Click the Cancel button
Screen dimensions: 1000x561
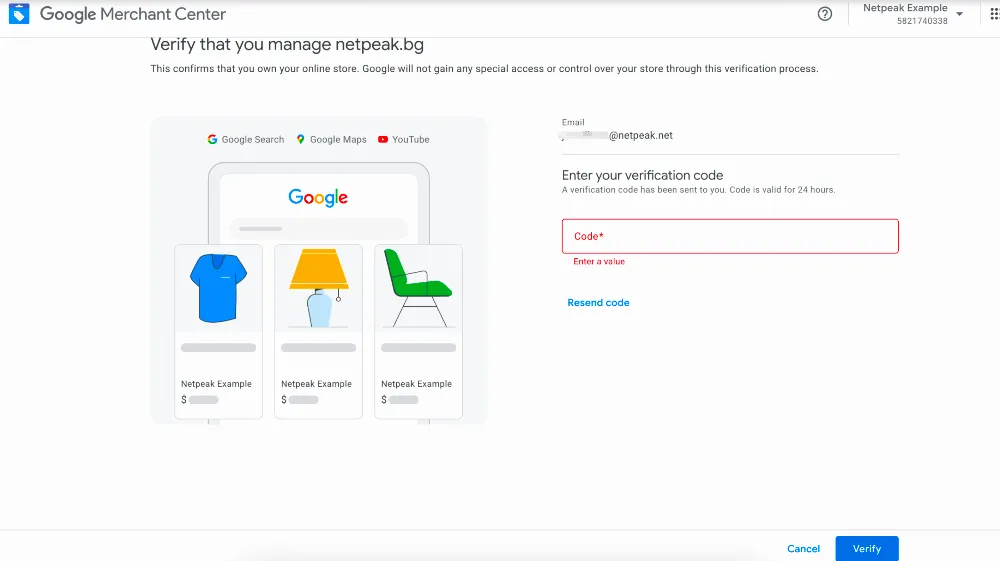804,548
